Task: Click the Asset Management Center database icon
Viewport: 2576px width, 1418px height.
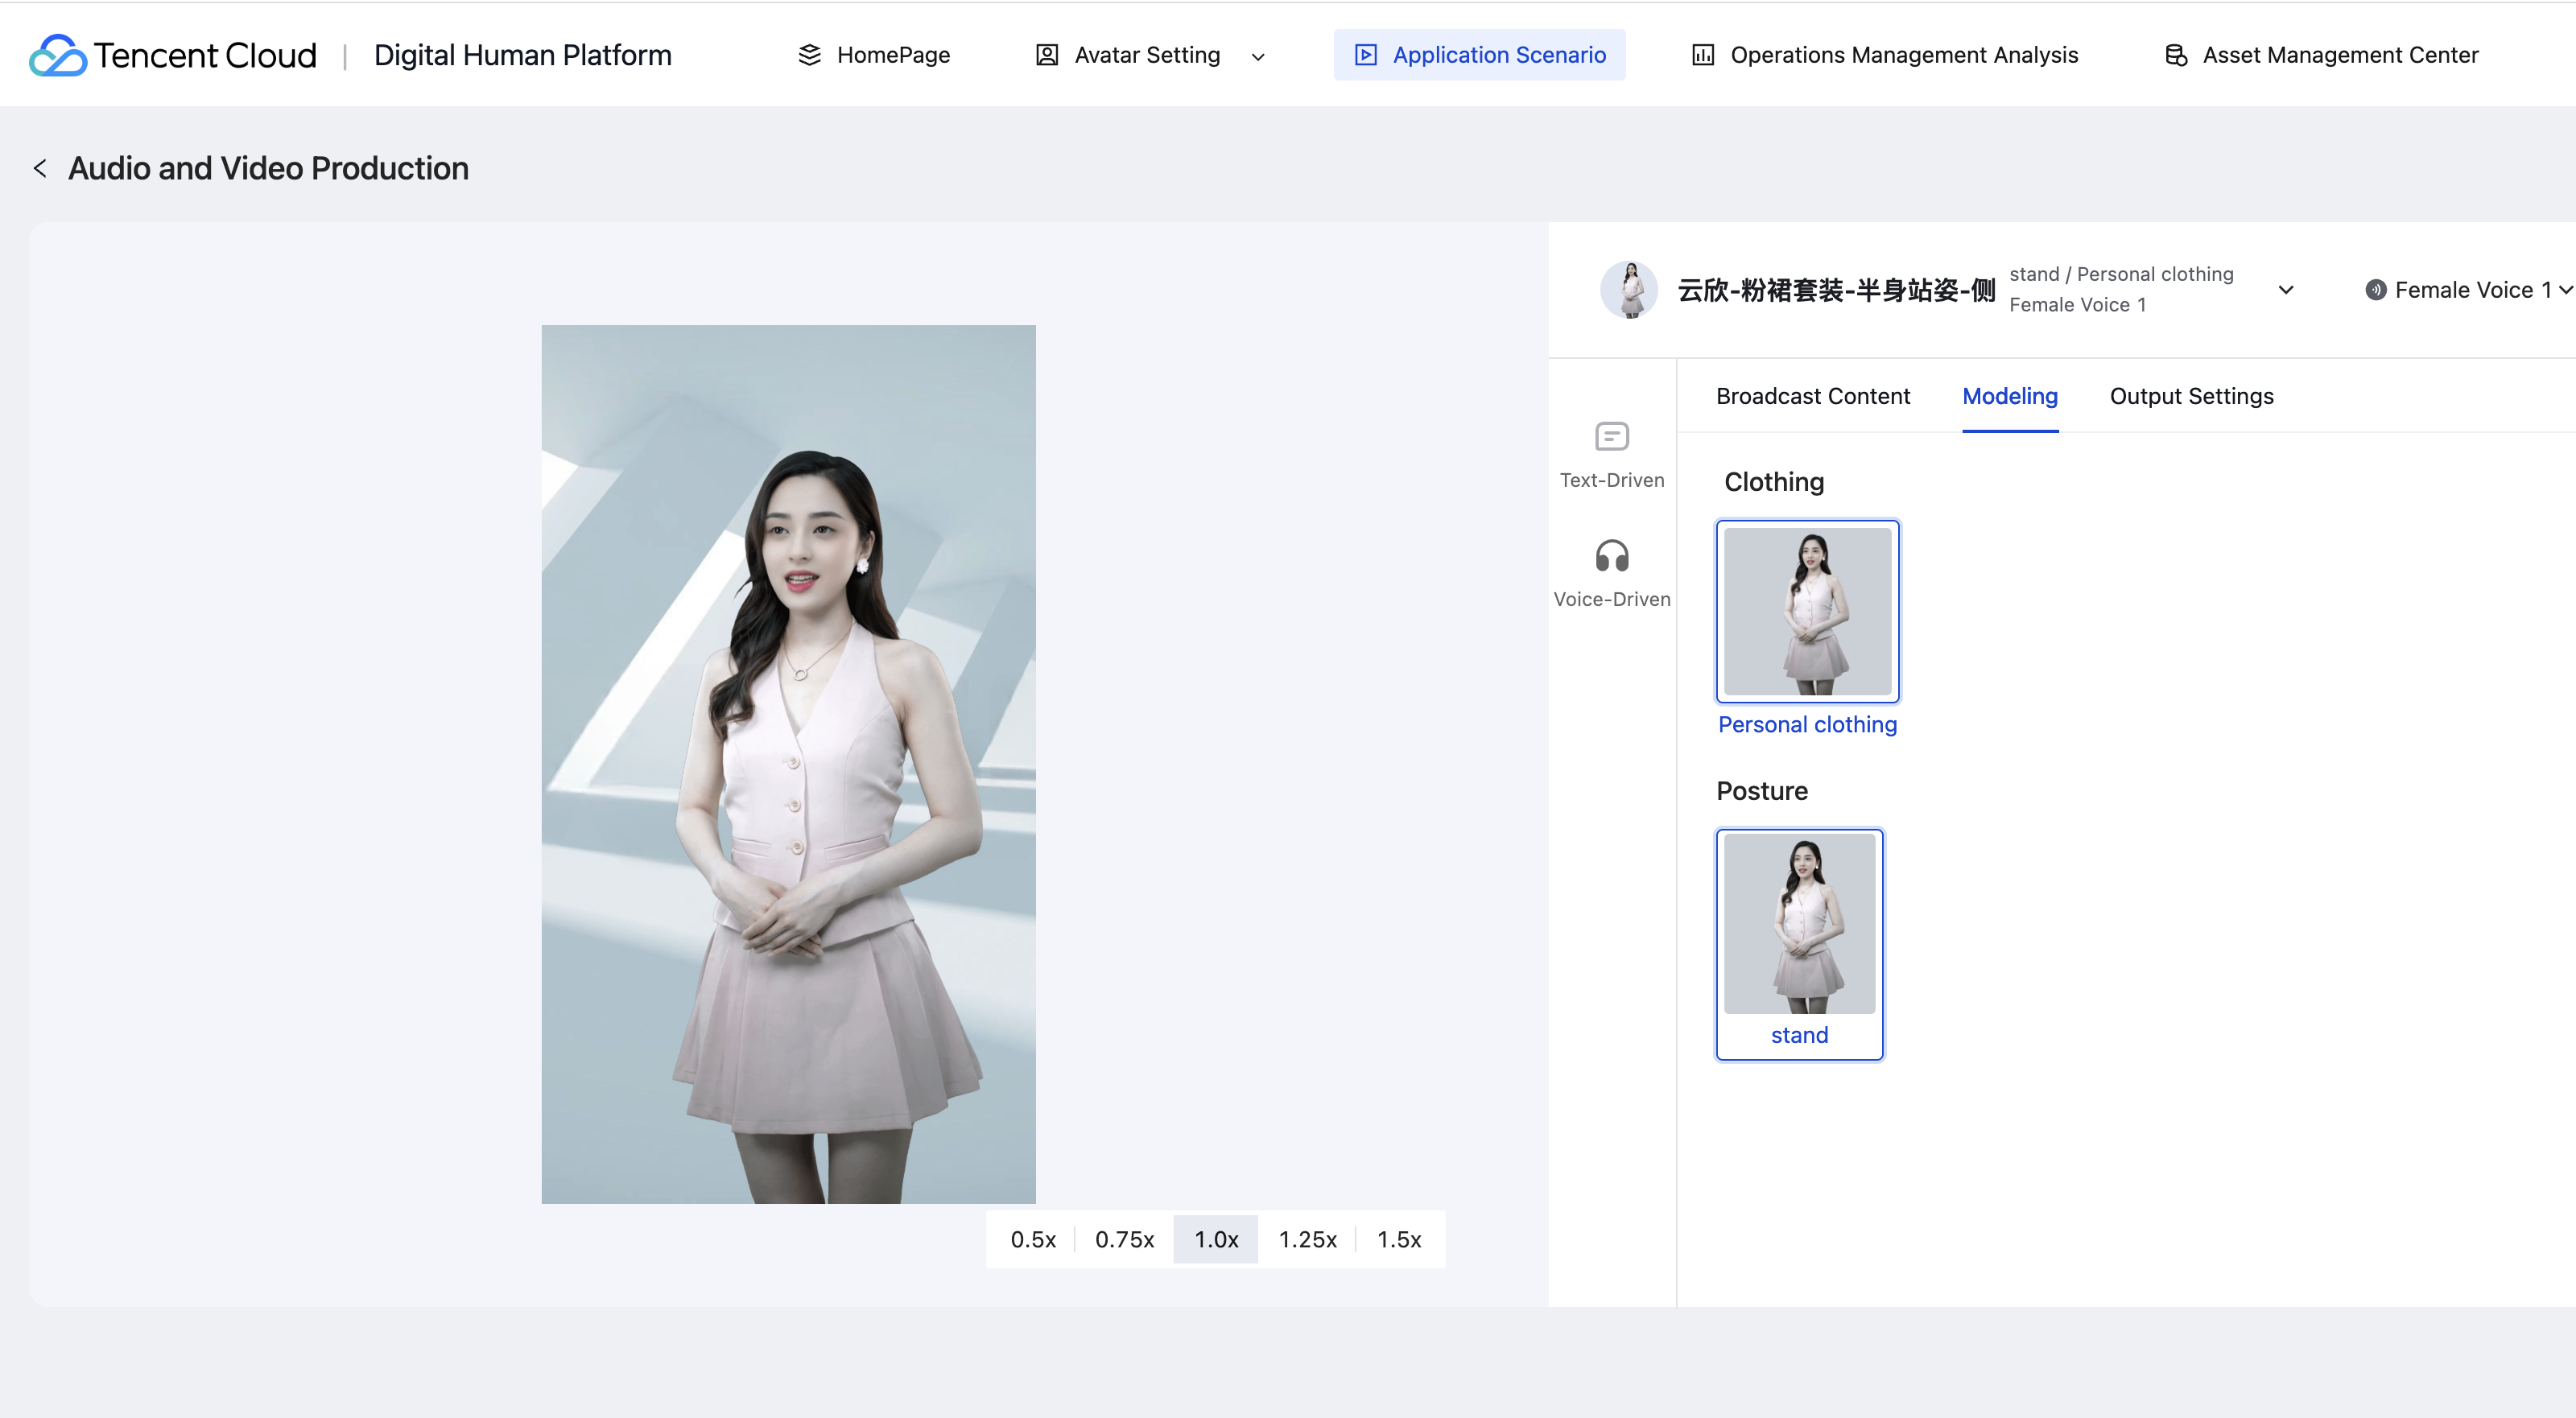Action: click(2175, 55)
